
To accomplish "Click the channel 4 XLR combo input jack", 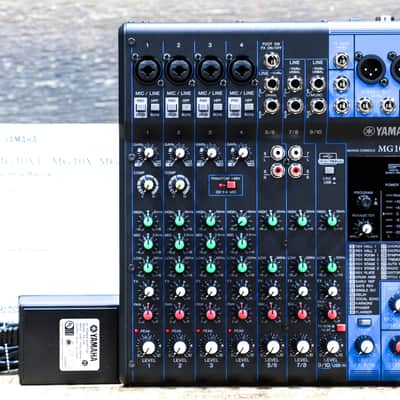I will click(x=242, y=70).
